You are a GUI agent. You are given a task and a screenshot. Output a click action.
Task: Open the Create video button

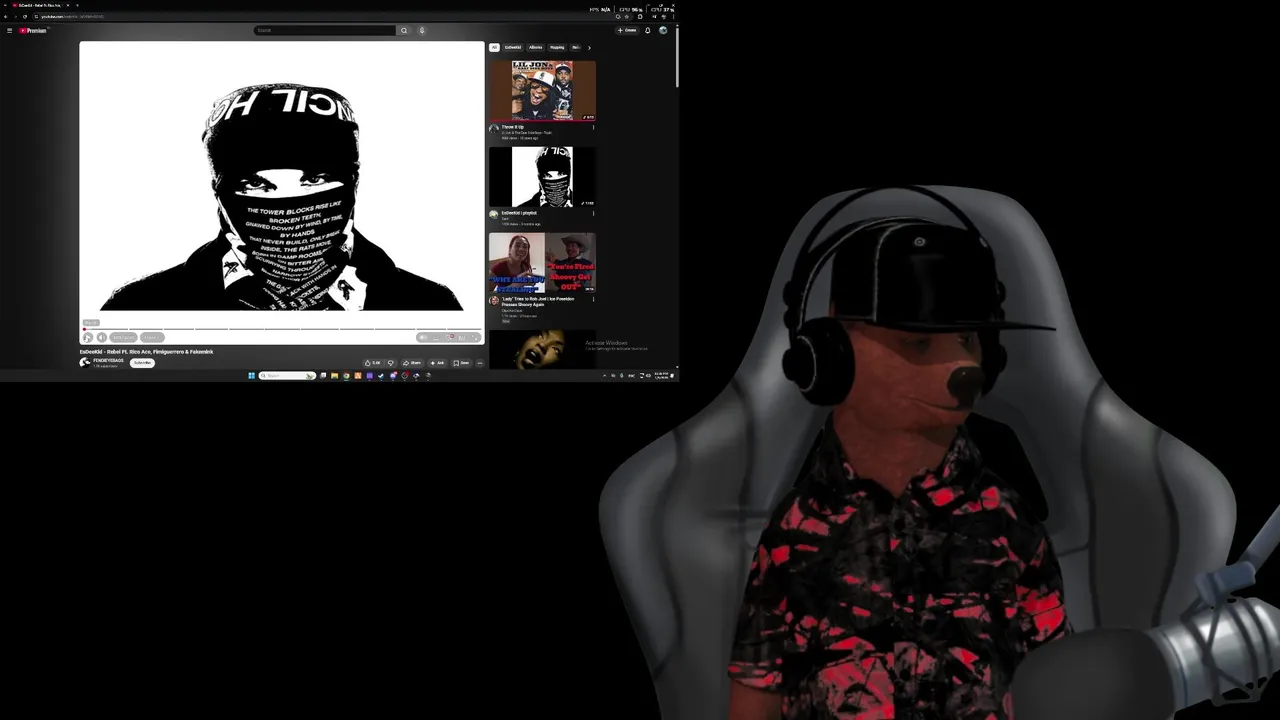627,30
